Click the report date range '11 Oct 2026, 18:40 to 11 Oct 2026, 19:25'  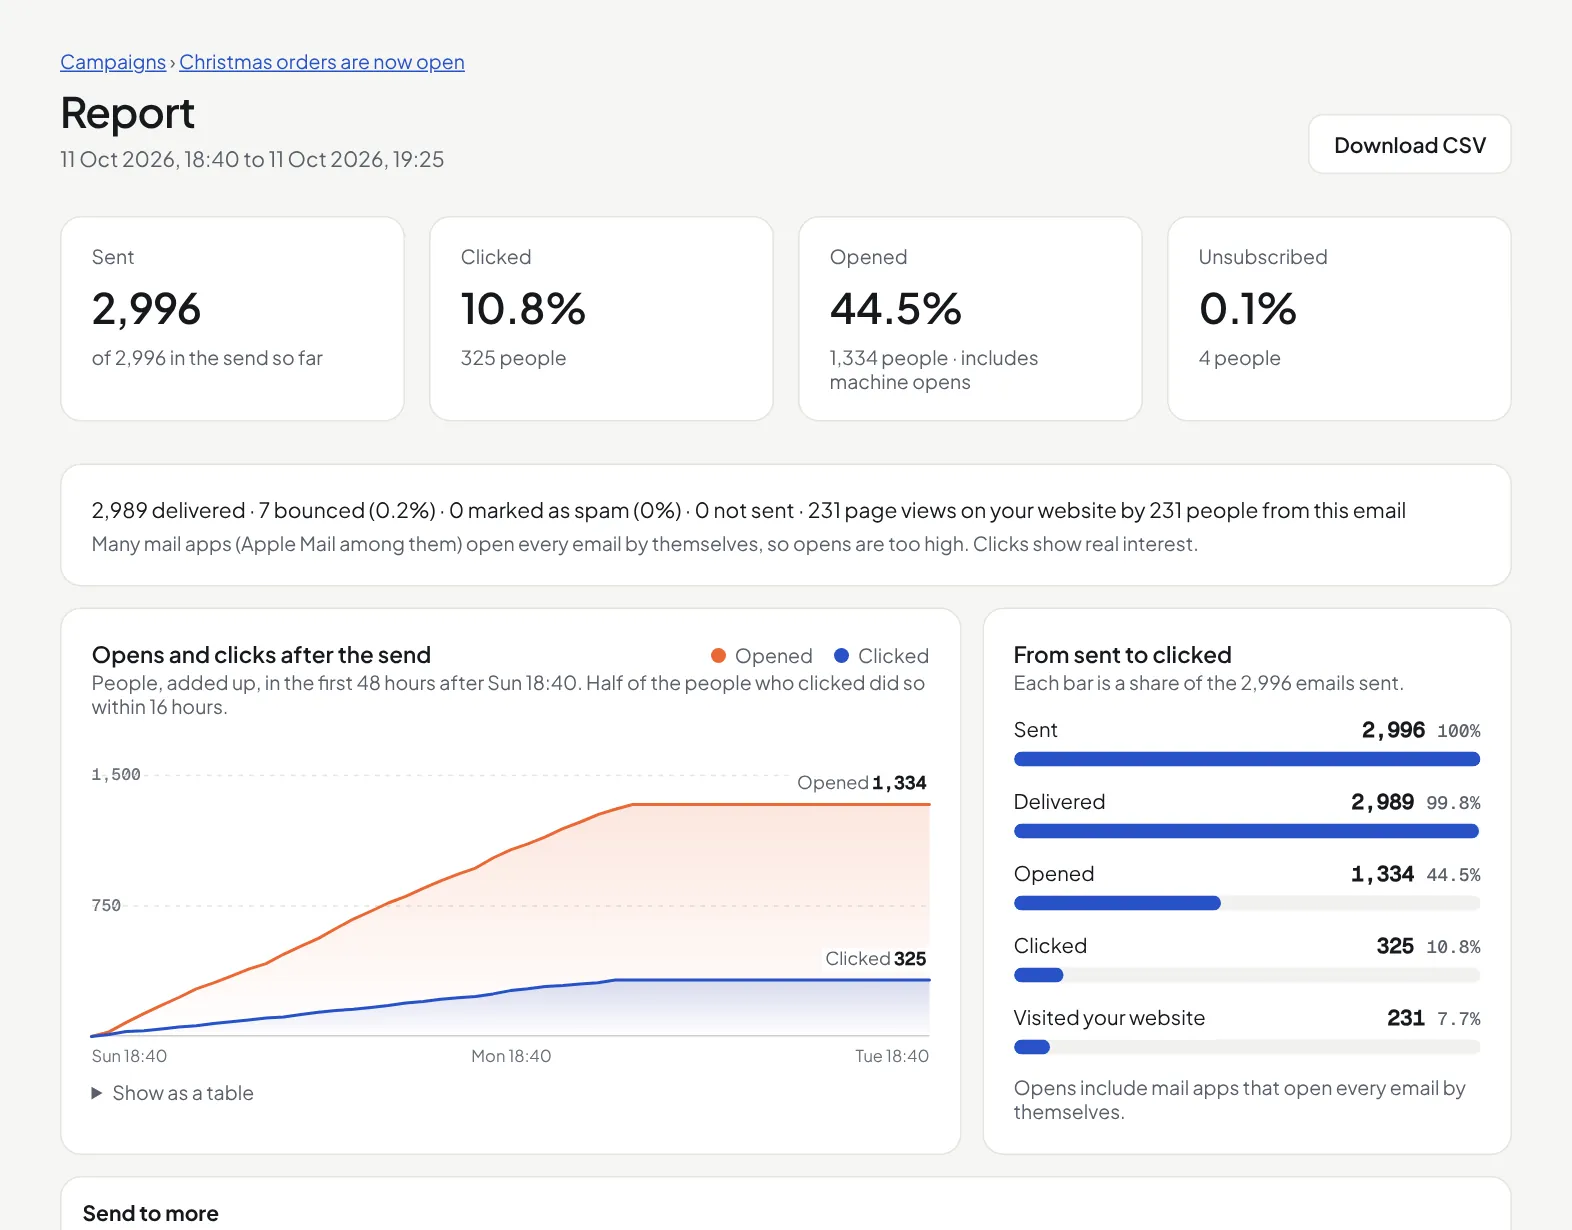pos(252,159)
